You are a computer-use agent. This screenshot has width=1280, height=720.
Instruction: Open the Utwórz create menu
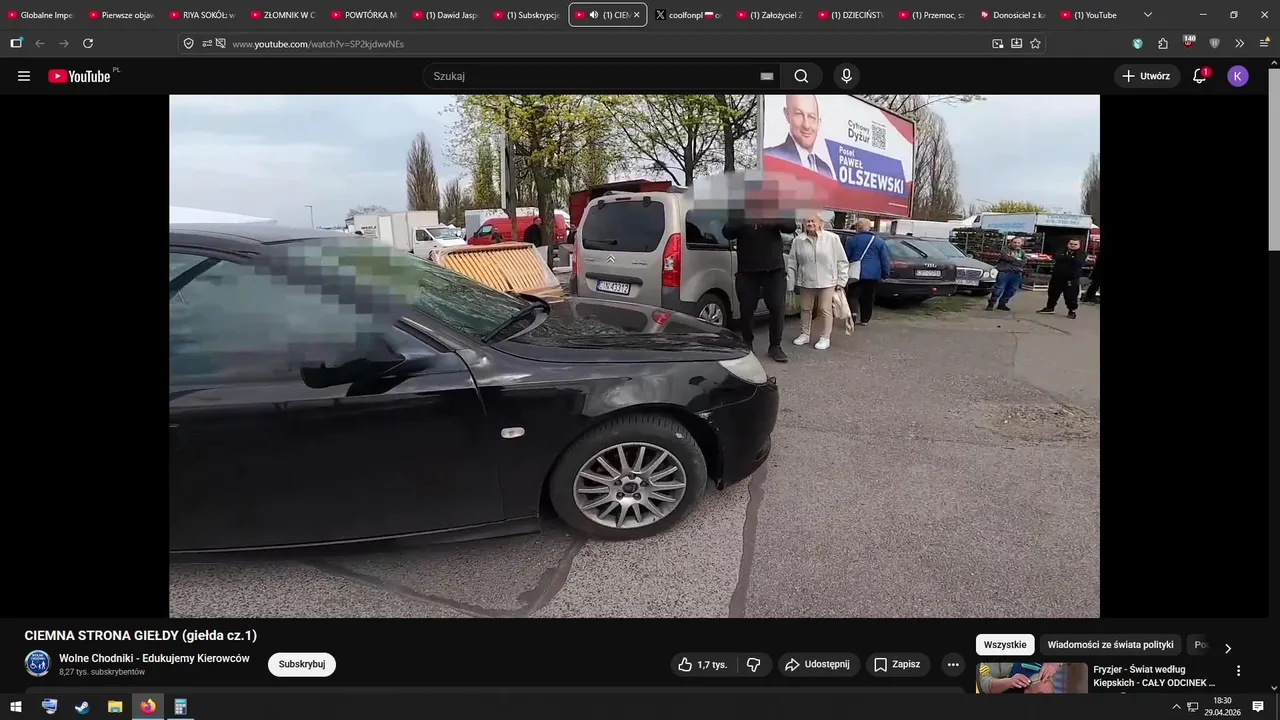click(1146, 76)
